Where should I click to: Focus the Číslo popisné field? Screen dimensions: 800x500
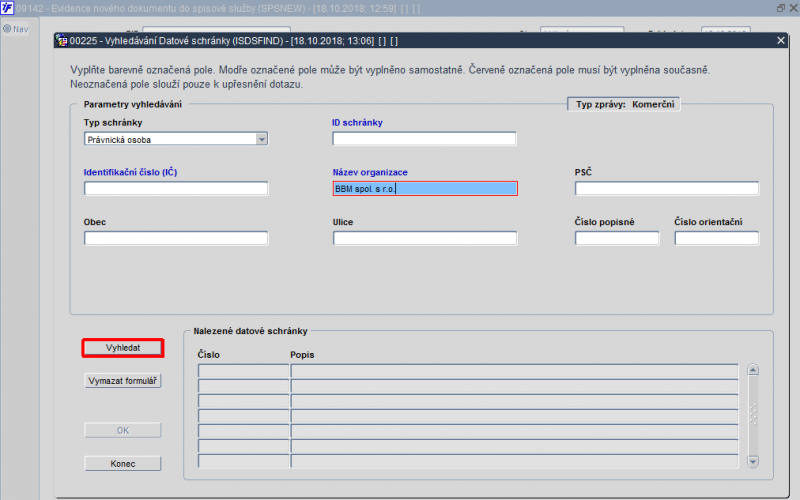point(617,238)
